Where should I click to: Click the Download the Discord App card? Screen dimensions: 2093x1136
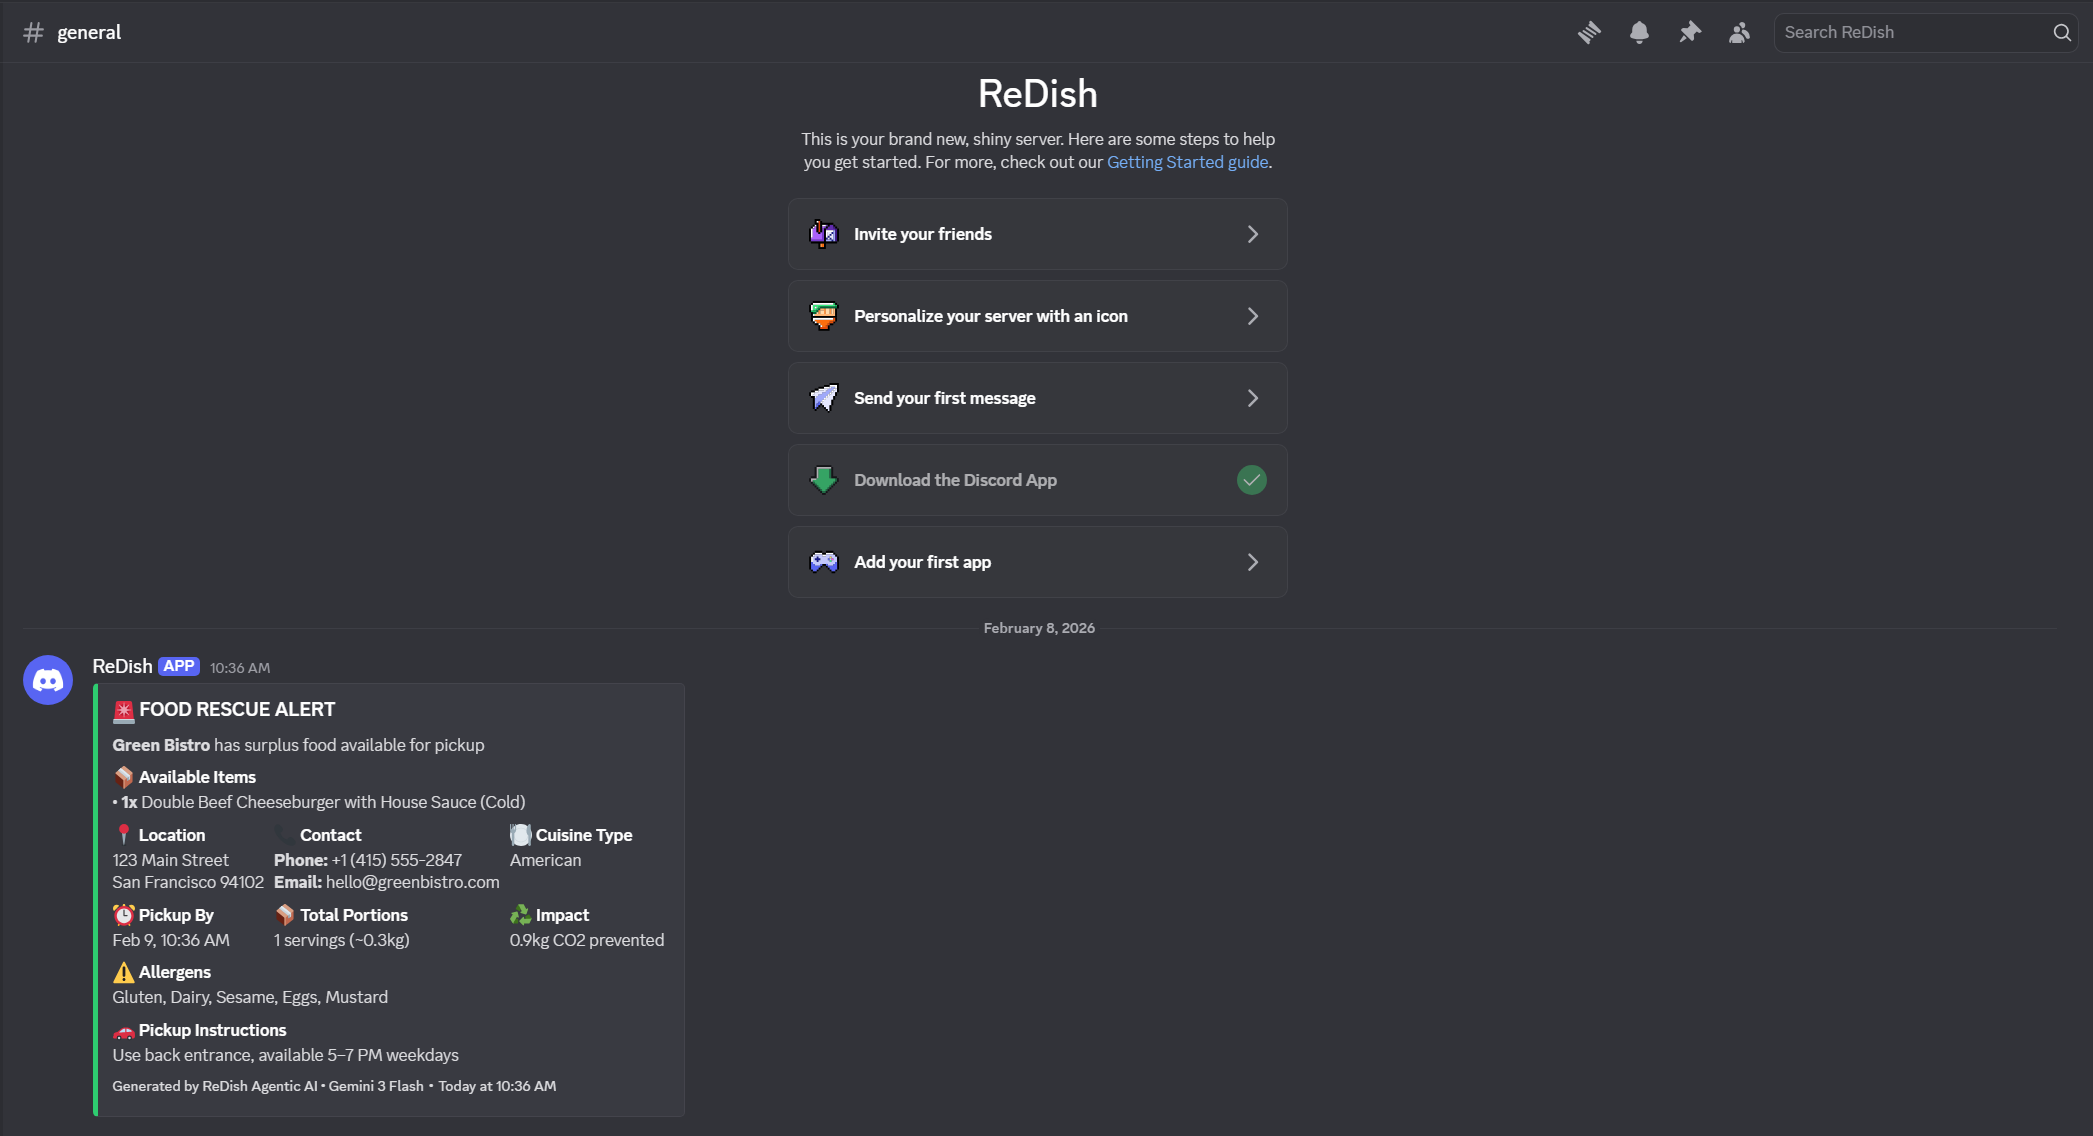(1000, 480)
